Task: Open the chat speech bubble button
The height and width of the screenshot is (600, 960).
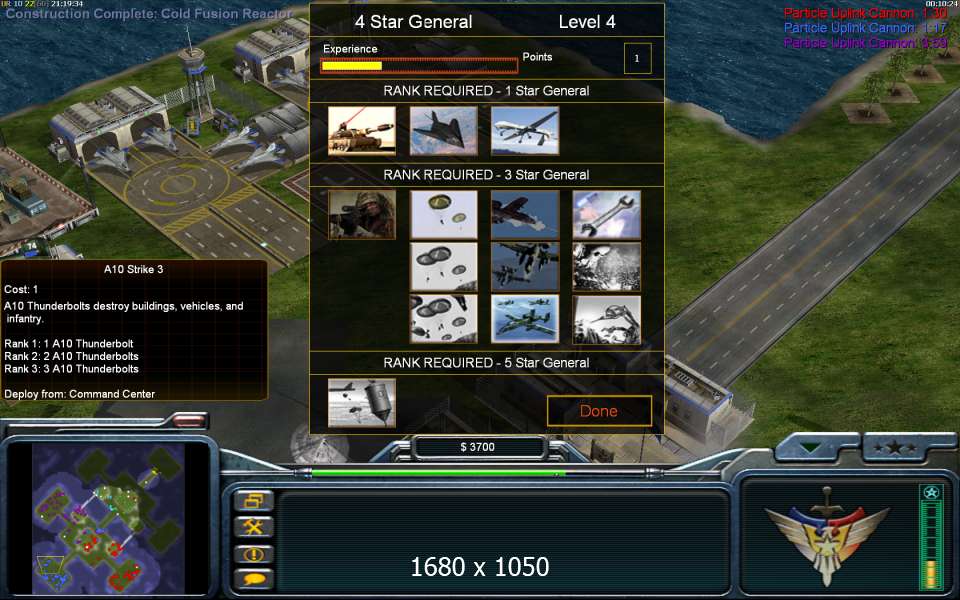Action: [x=253, y=579]
